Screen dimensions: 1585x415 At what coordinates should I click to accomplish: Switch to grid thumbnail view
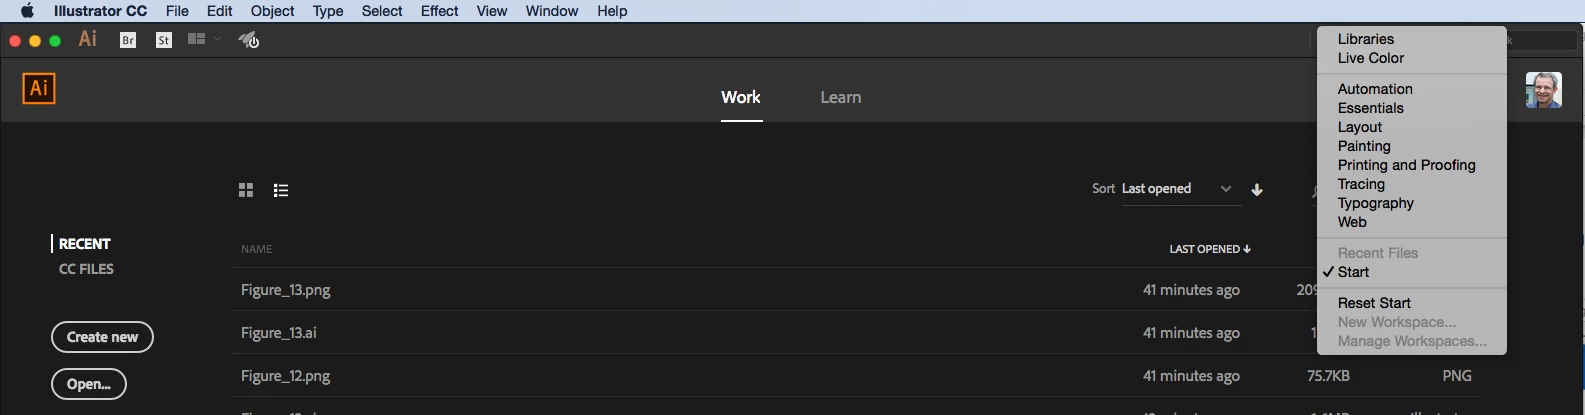(246, 190)
